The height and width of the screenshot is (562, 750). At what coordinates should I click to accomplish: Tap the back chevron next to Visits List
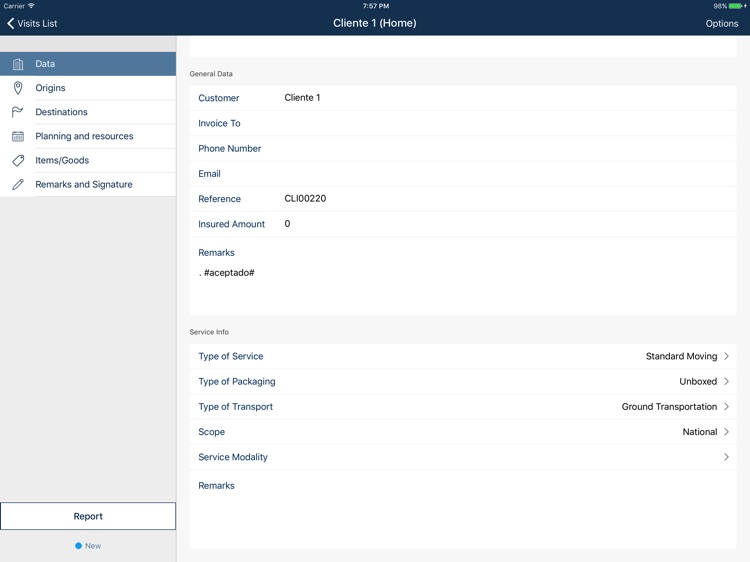coord(11,23)
